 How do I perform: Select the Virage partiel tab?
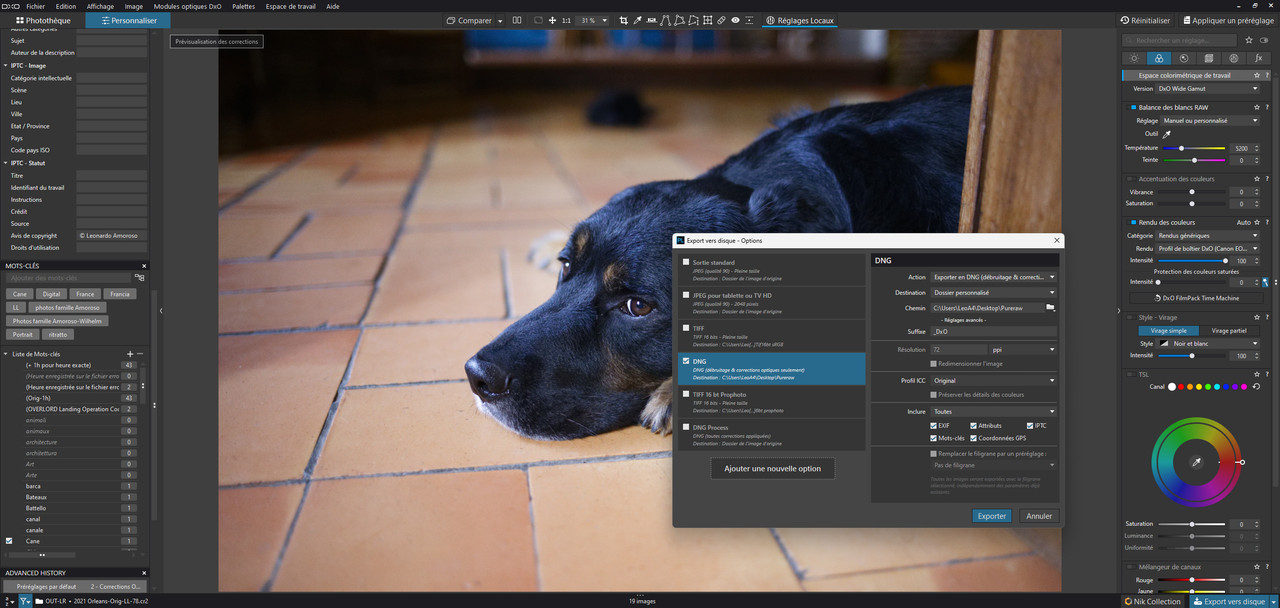(x=1229, y=330)
